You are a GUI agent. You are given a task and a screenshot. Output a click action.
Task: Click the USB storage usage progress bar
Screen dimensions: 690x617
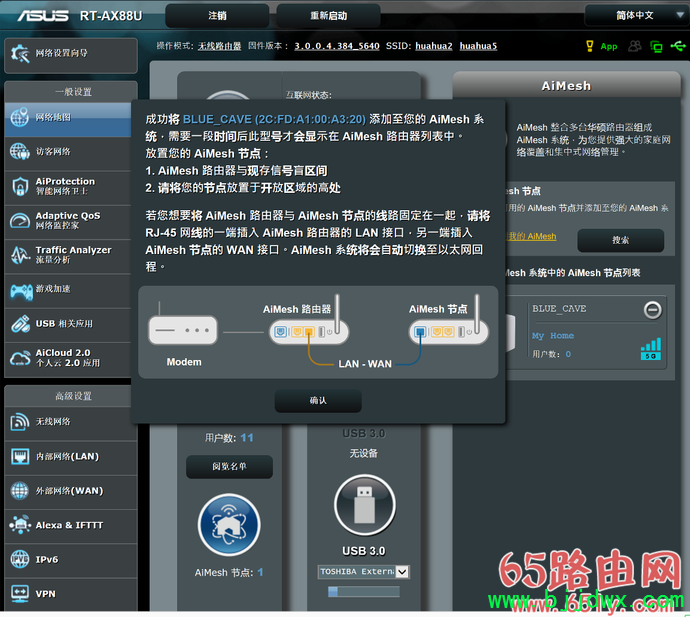364,591
